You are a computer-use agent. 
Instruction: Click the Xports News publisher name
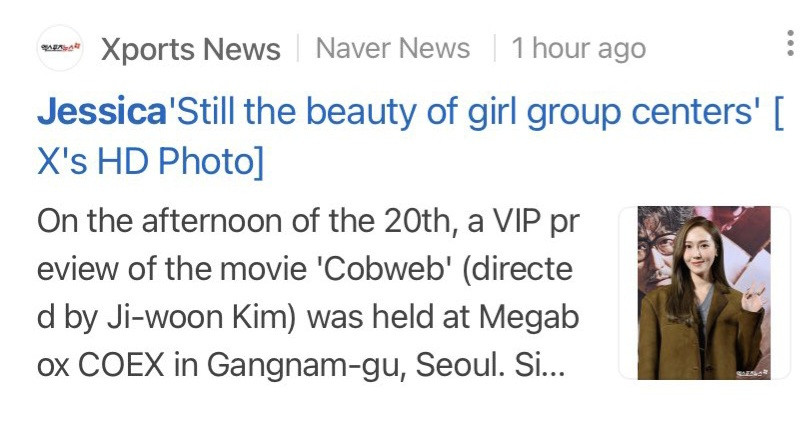pos(191,49)
